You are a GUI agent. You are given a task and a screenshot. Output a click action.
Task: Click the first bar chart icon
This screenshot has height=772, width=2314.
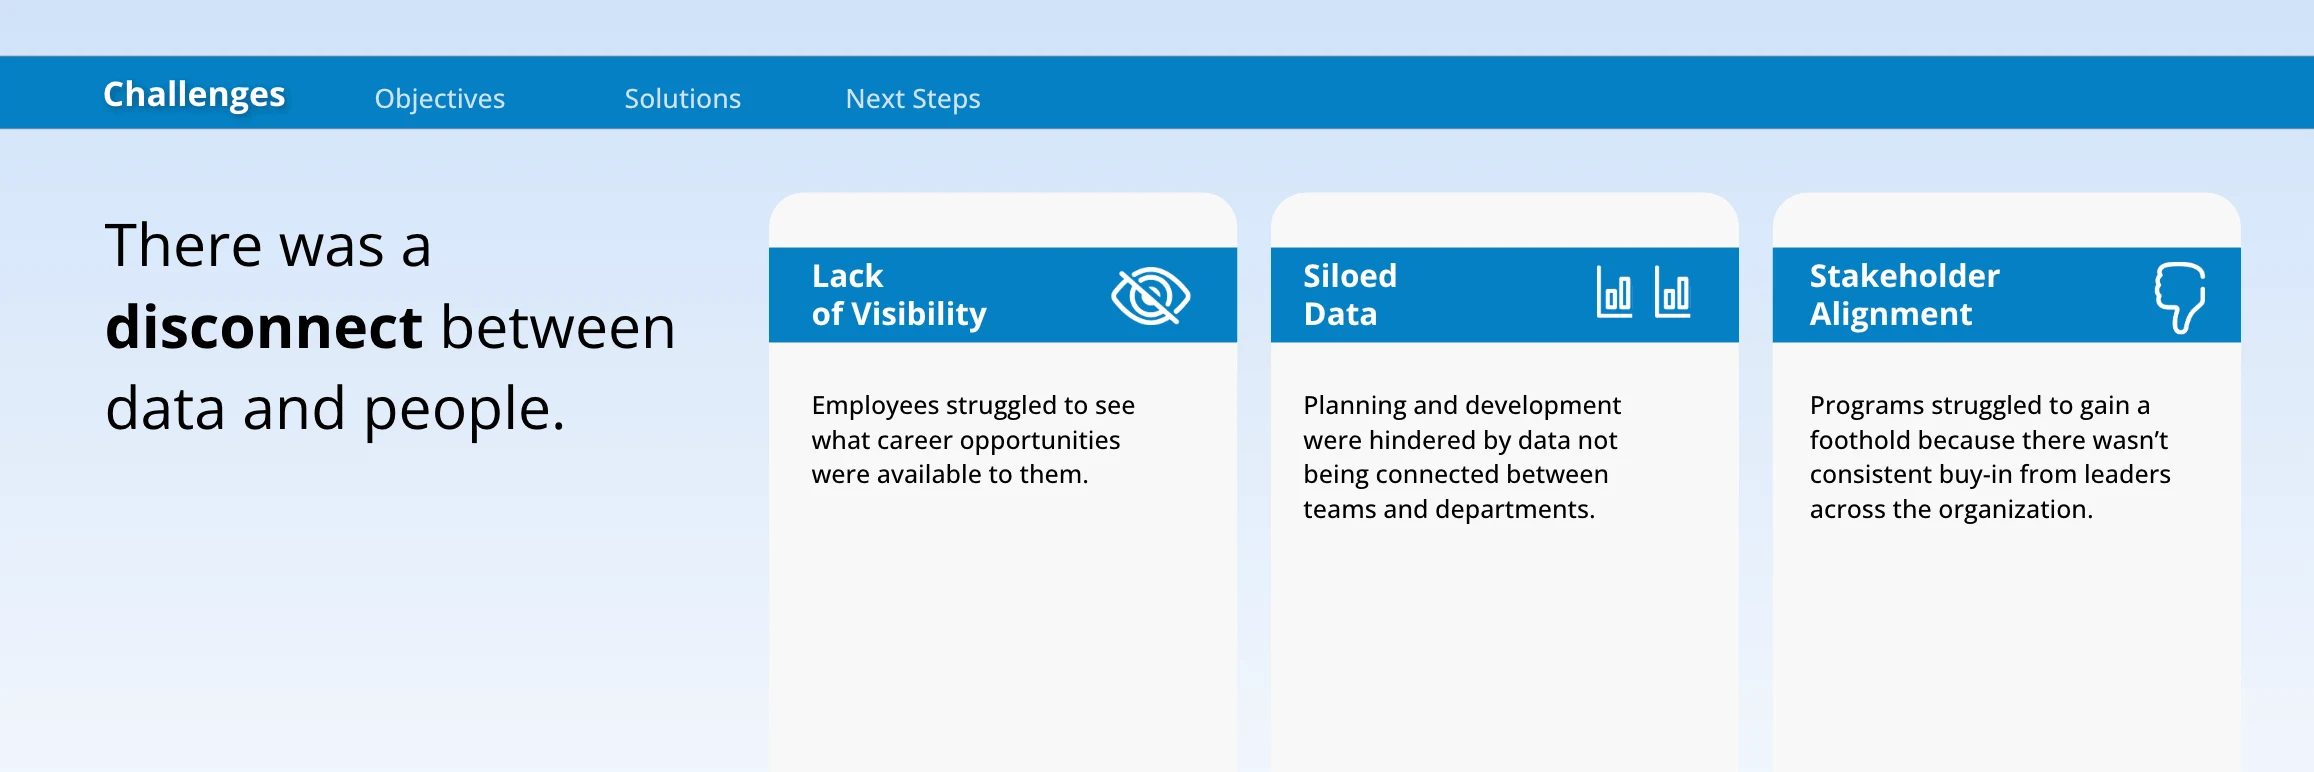click(x=1614, y=293)
